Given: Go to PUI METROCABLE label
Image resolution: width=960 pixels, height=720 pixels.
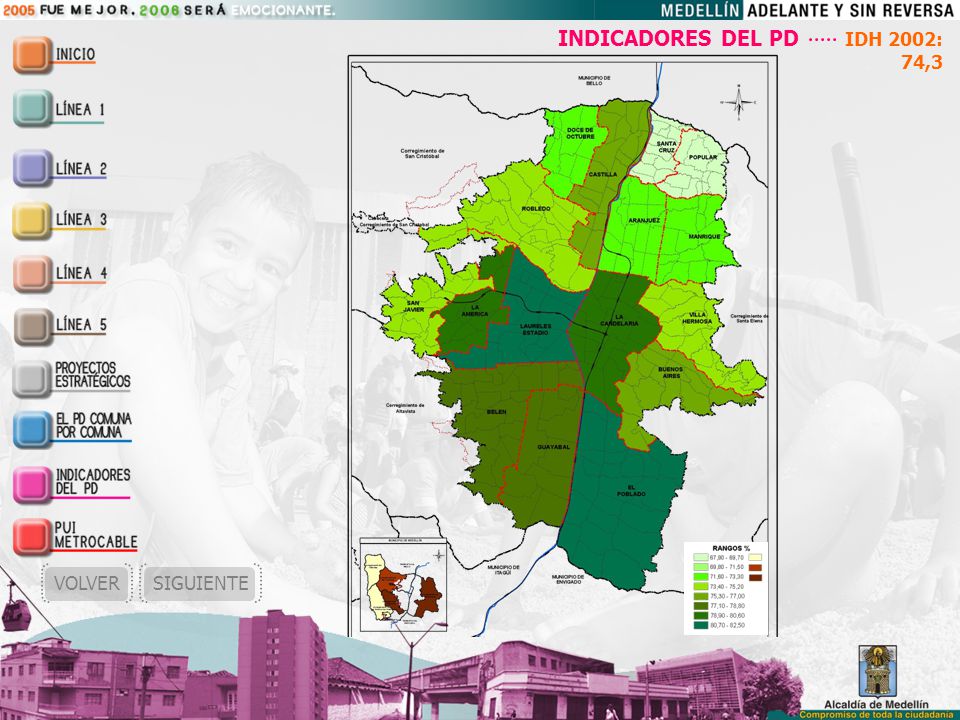Looking at the screenshot, I should point(96,536).
